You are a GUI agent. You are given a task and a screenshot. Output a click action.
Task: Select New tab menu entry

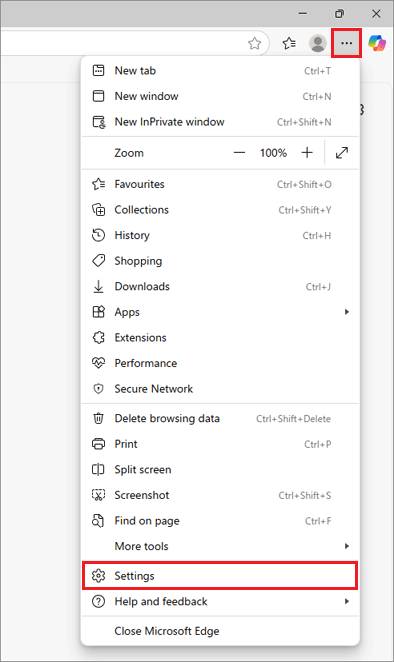[x=220, y=71]
